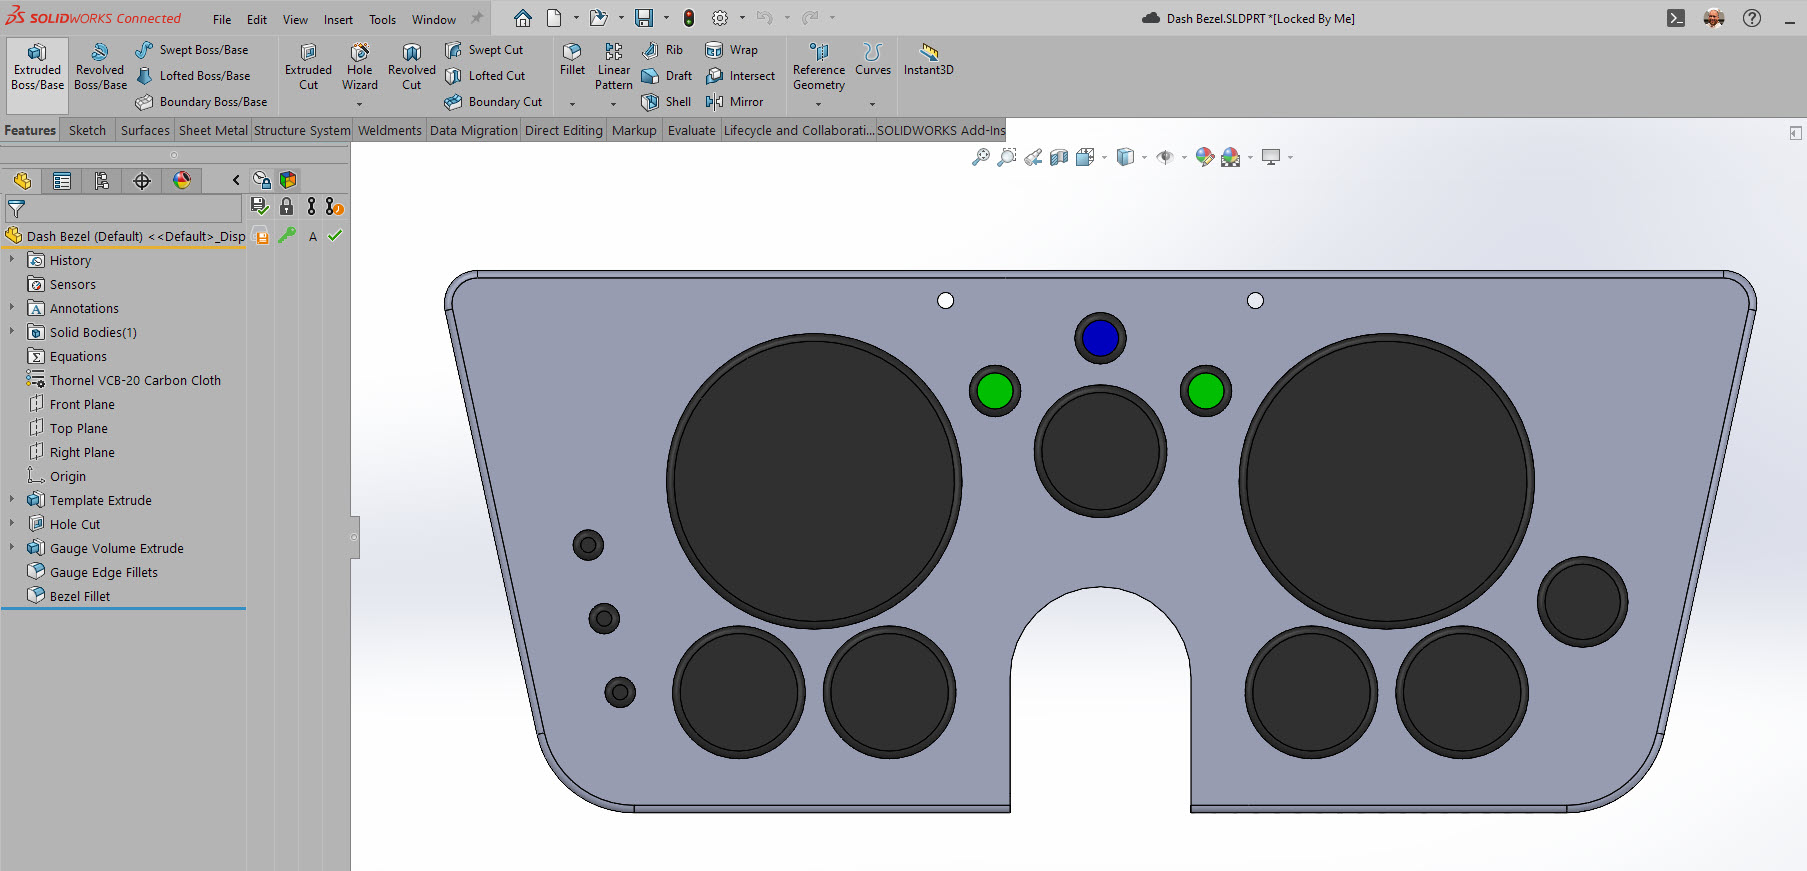
Task: Toggle the display pane collapse arrow
Action: pos(236,181)
